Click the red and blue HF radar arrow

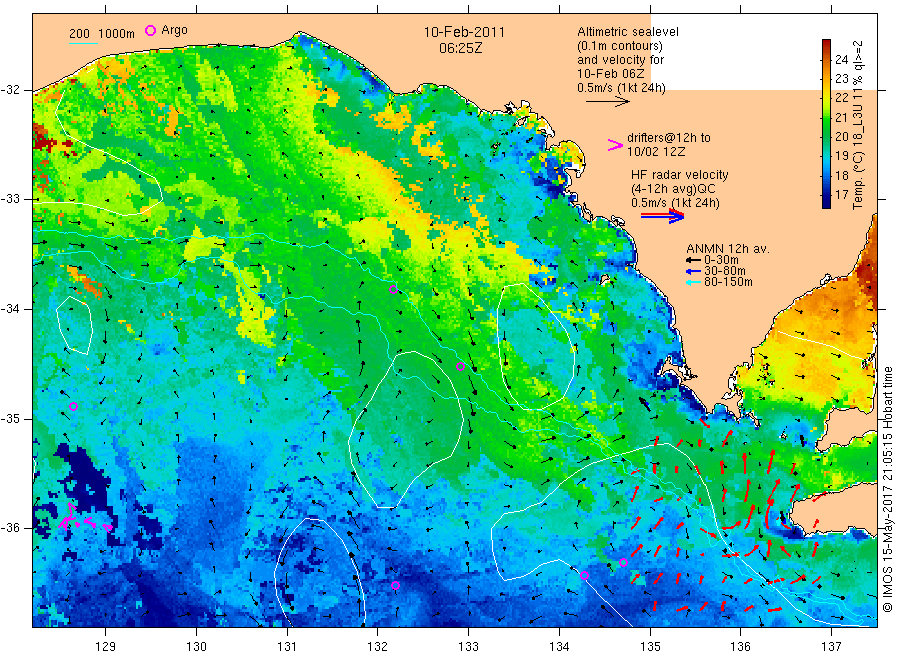pyautogui.click(x=662, y=216)
